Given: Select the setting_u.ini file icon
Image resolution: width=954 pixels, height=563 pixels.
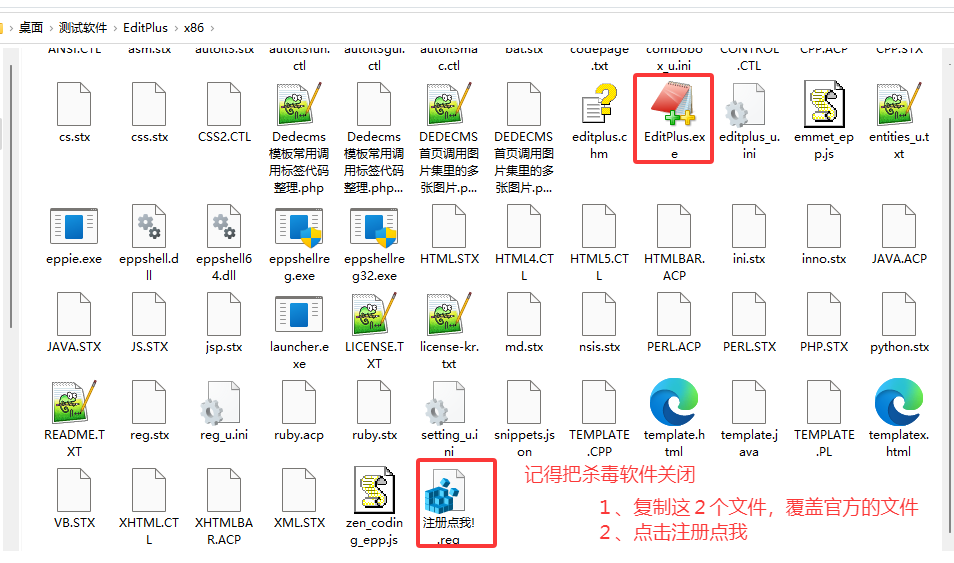Looking at the screenshot, I should [445, 402].
